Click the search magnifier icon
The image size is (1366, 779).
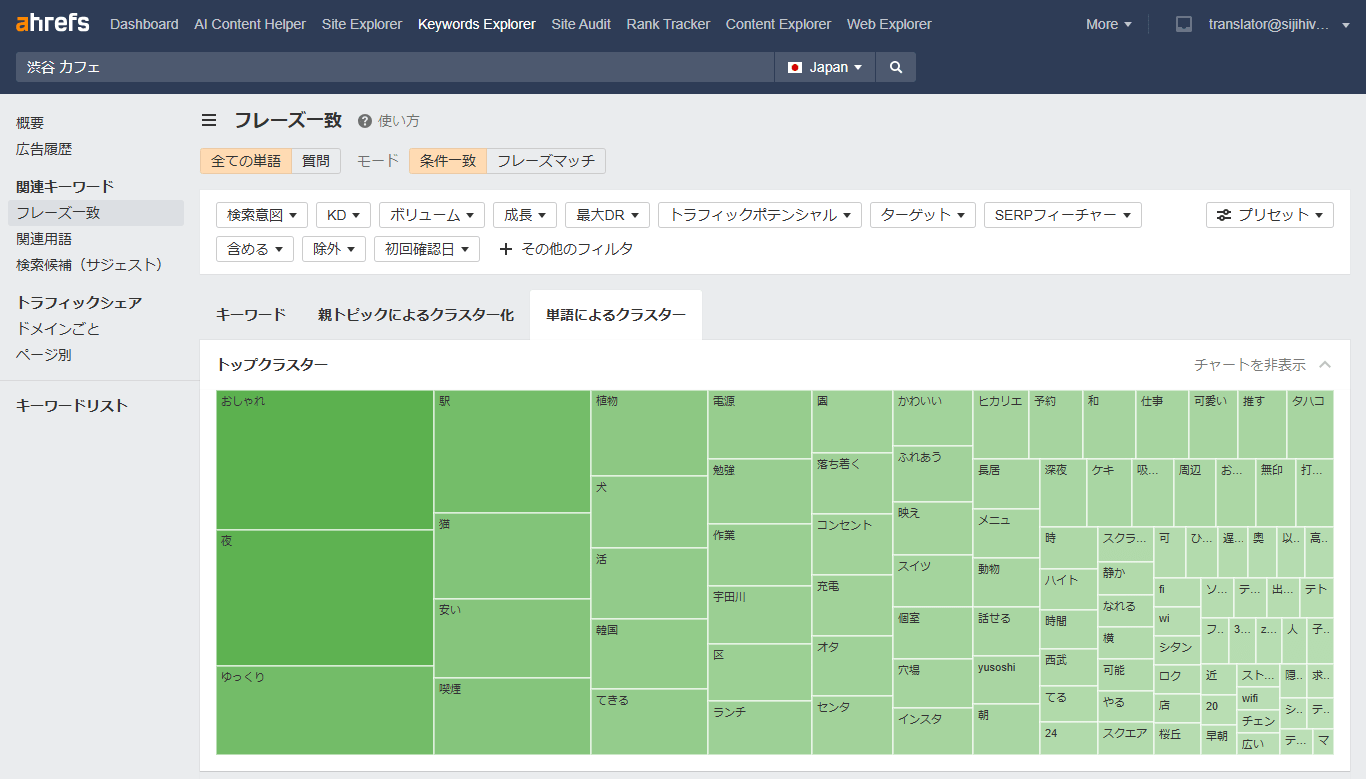point(894,66)
